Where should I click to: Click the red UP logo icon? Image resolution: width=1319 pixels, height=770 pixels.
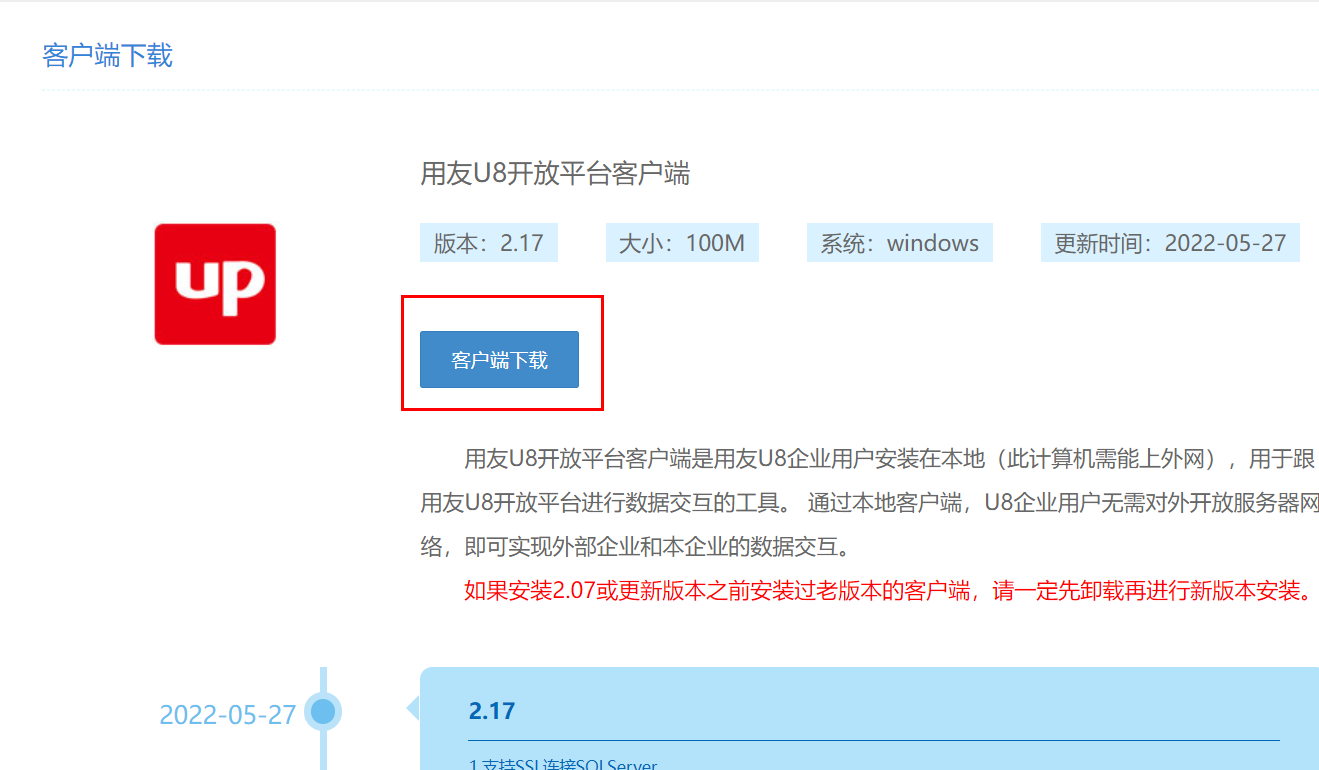[x=215, y=284]
